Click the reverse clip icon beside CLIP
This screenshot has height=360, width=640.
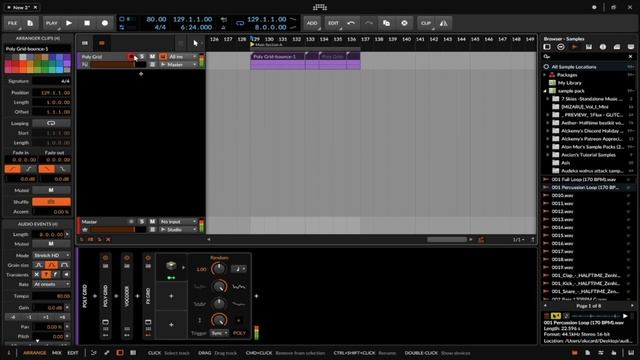444,23
